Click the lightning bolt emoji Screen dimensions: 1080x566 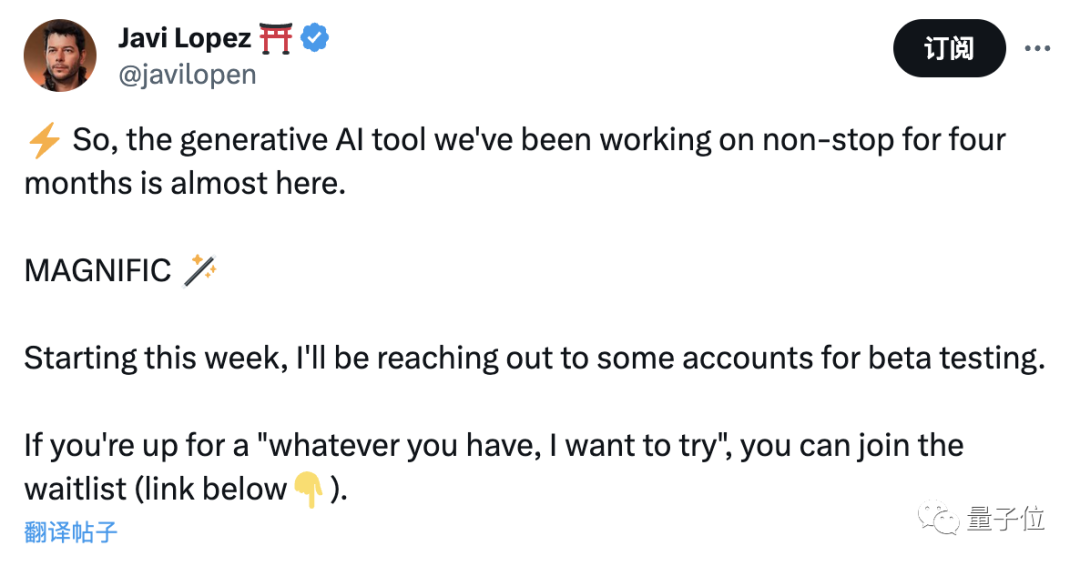[43, 140]
